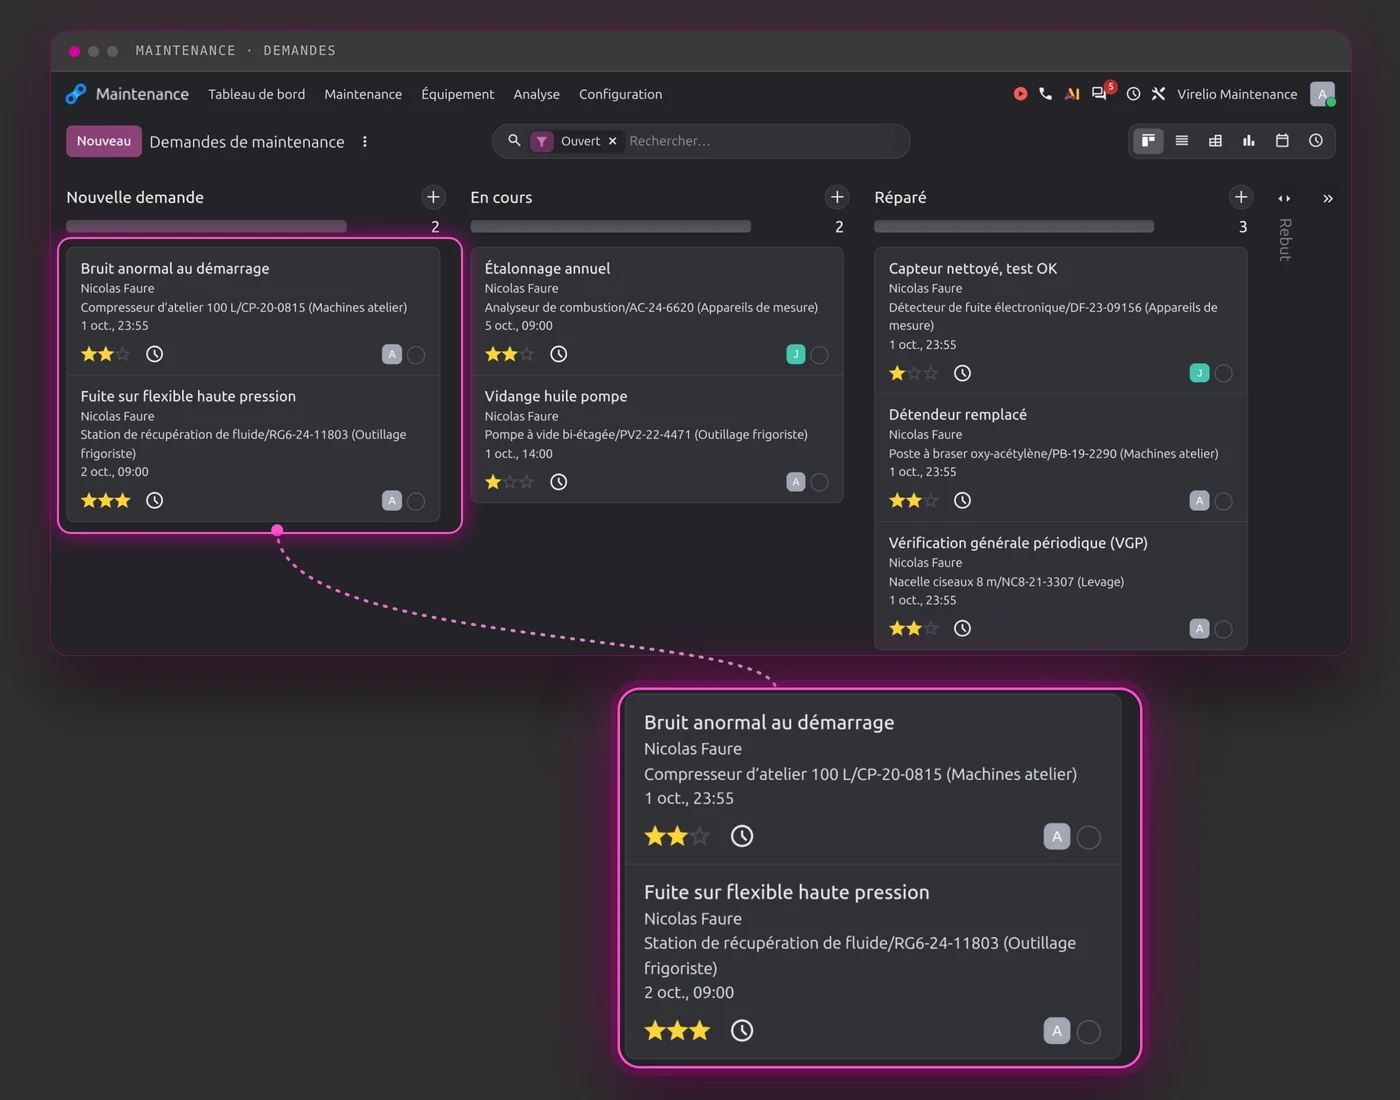Click the En cours column header title
Image resolution: width=1400 pixels, height=1100 pixels.
(501, 197)
